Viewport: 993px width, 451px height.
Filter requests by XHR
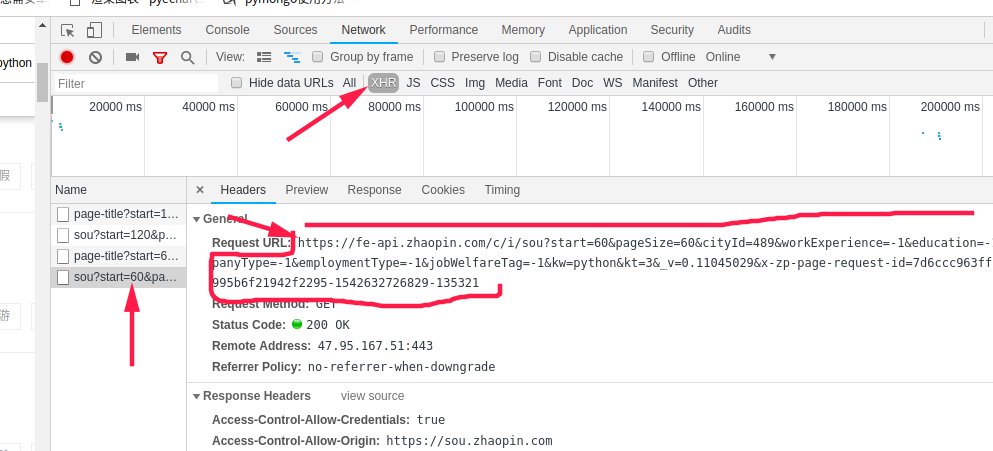tap(384, 83)
